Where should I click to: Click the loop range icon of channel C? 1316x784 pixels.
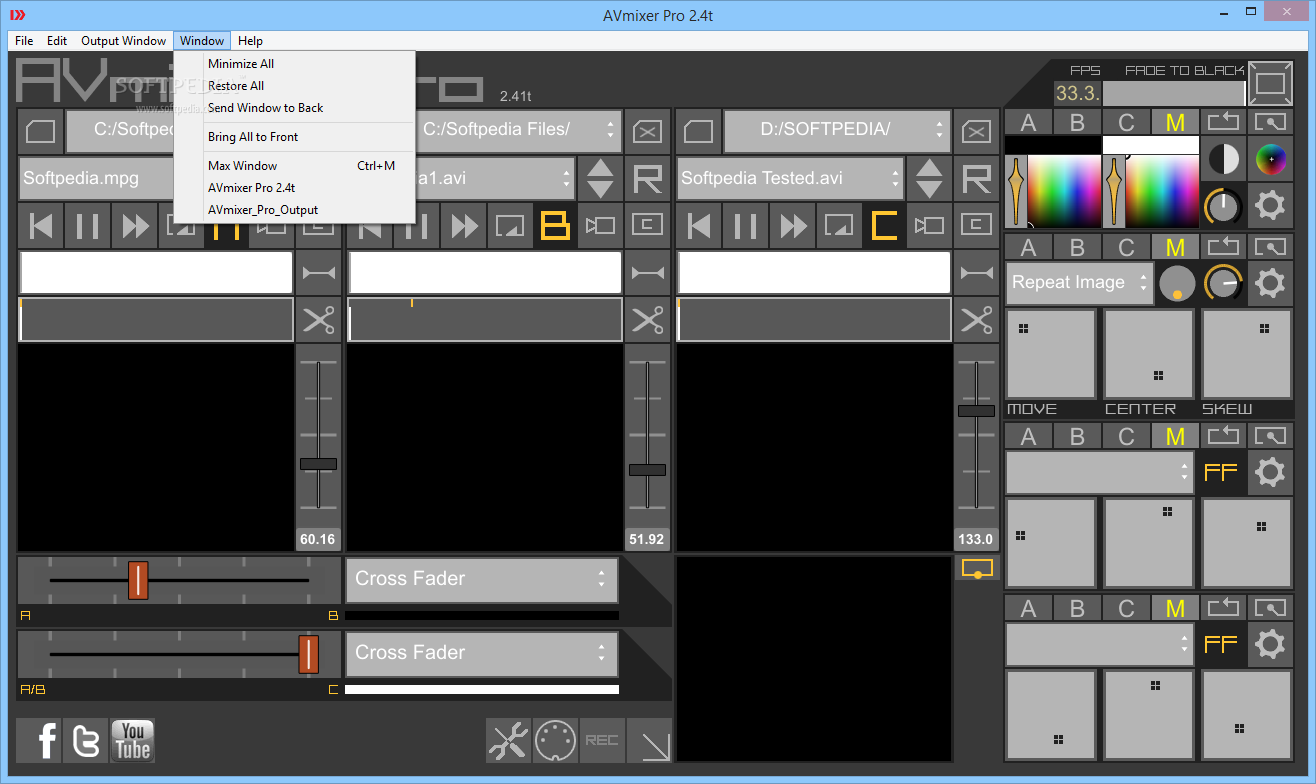pos(976,273)
